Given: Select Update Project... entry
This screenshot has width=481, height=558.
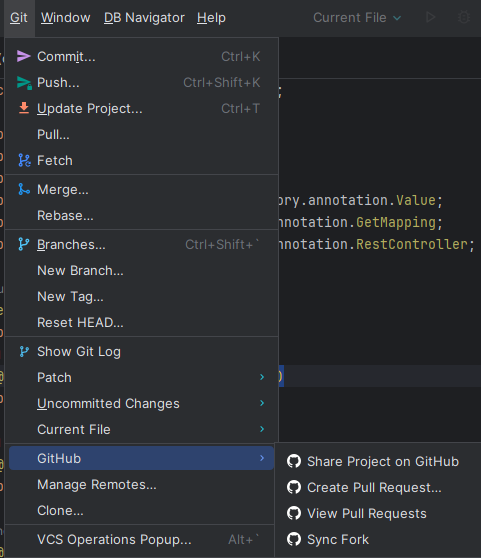Looking at the screenshot, I should coord(141,108).
